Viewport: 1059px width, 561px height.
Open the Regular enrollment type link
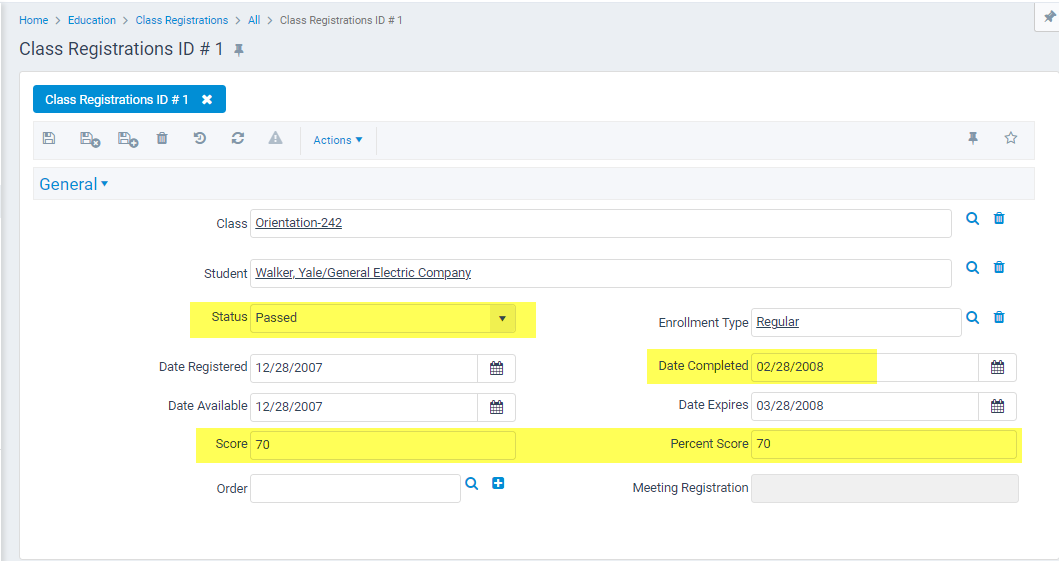point(777,322)
